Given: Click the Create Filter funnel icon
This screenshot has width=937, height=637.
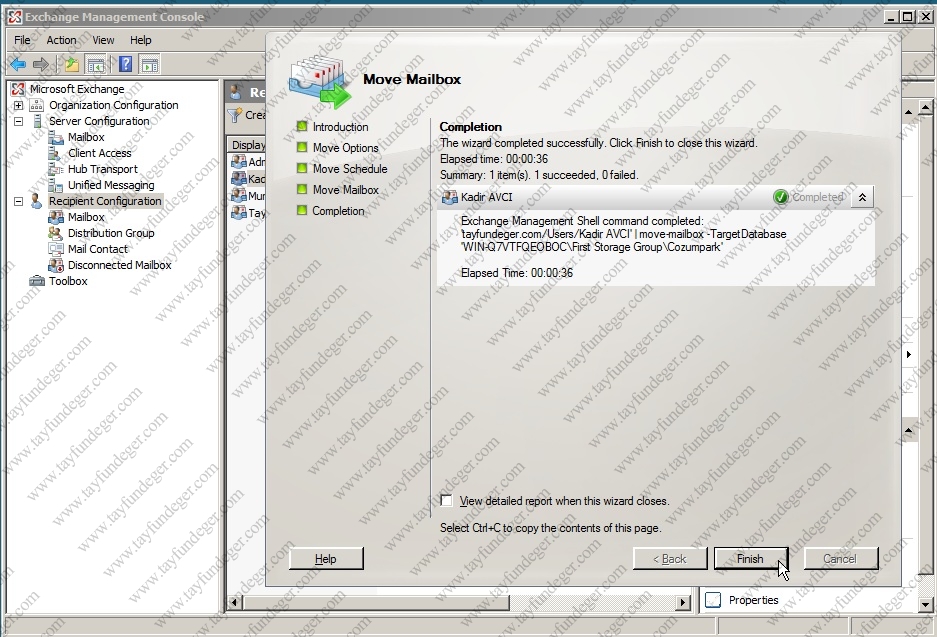Looking at the screenshot, I should pyautogui.click(x=235, y=115).
